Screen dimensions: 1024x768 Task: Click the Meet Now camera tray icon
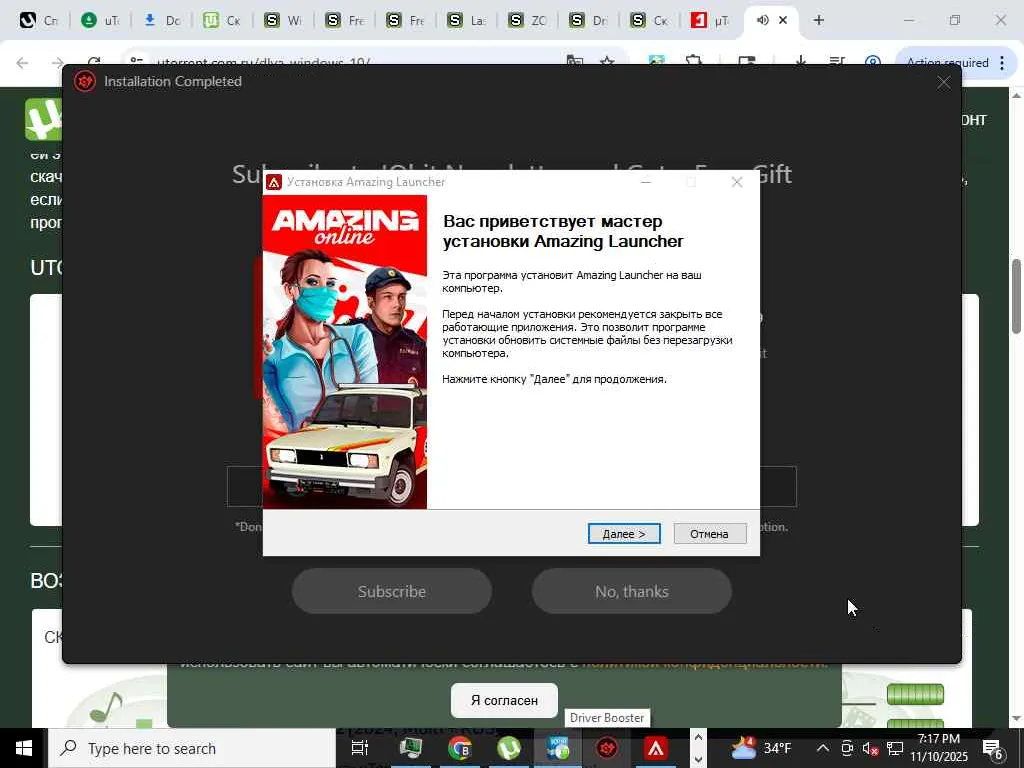[847, 748]
